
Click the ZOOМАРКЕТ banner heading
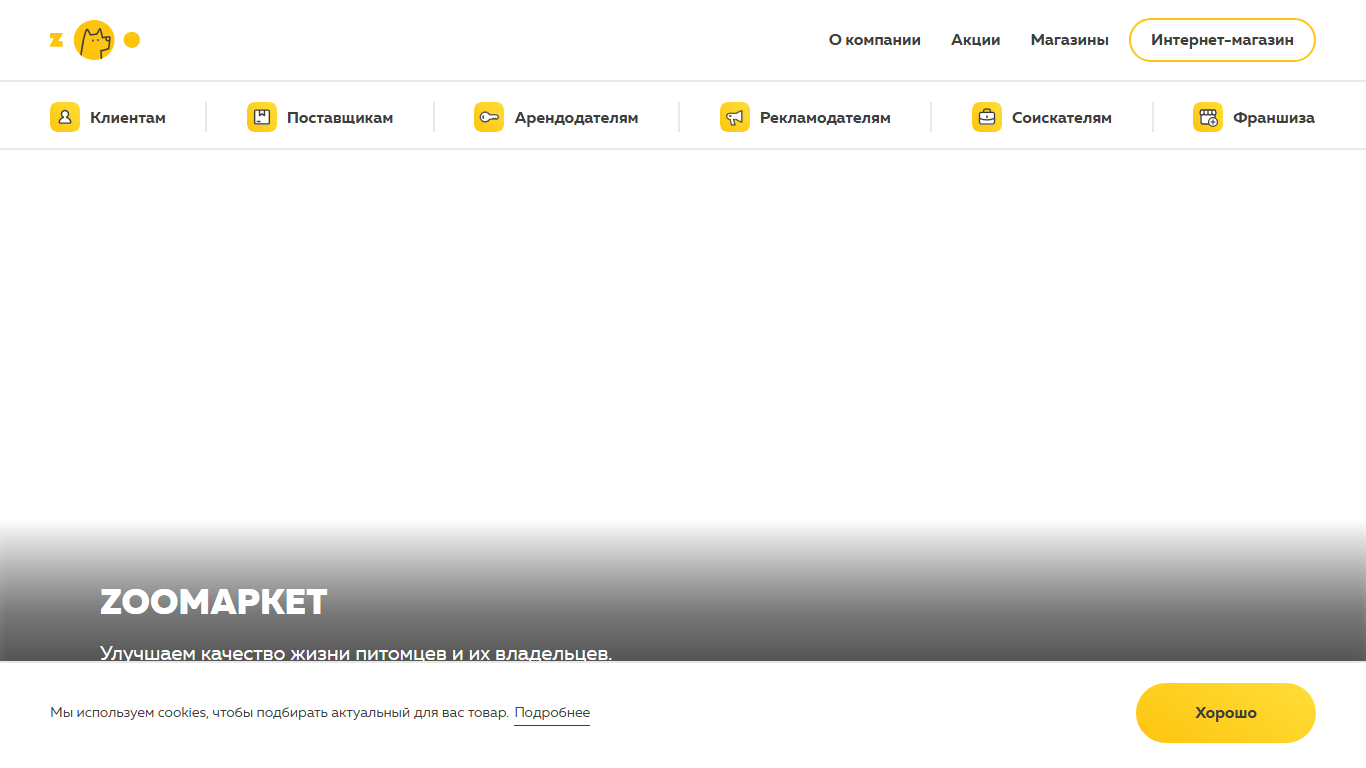(x=214, y=602)
